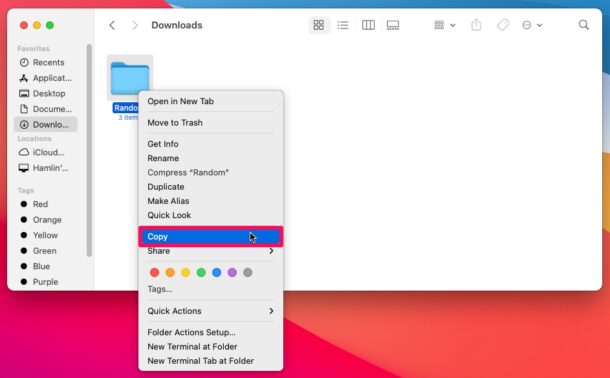The width and height of the screenshot is (610, 378).
Task: Switch to gallery view
Action: (393, 25)
